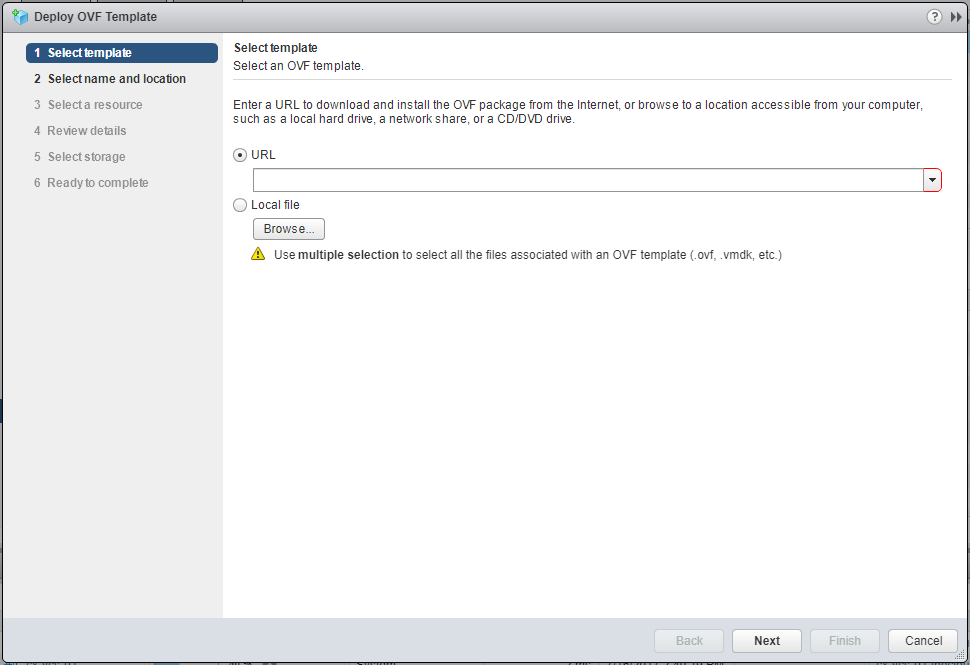The image size is (970, 665).
Task: Select the Local file radio button
Action: tap(240, 205)
